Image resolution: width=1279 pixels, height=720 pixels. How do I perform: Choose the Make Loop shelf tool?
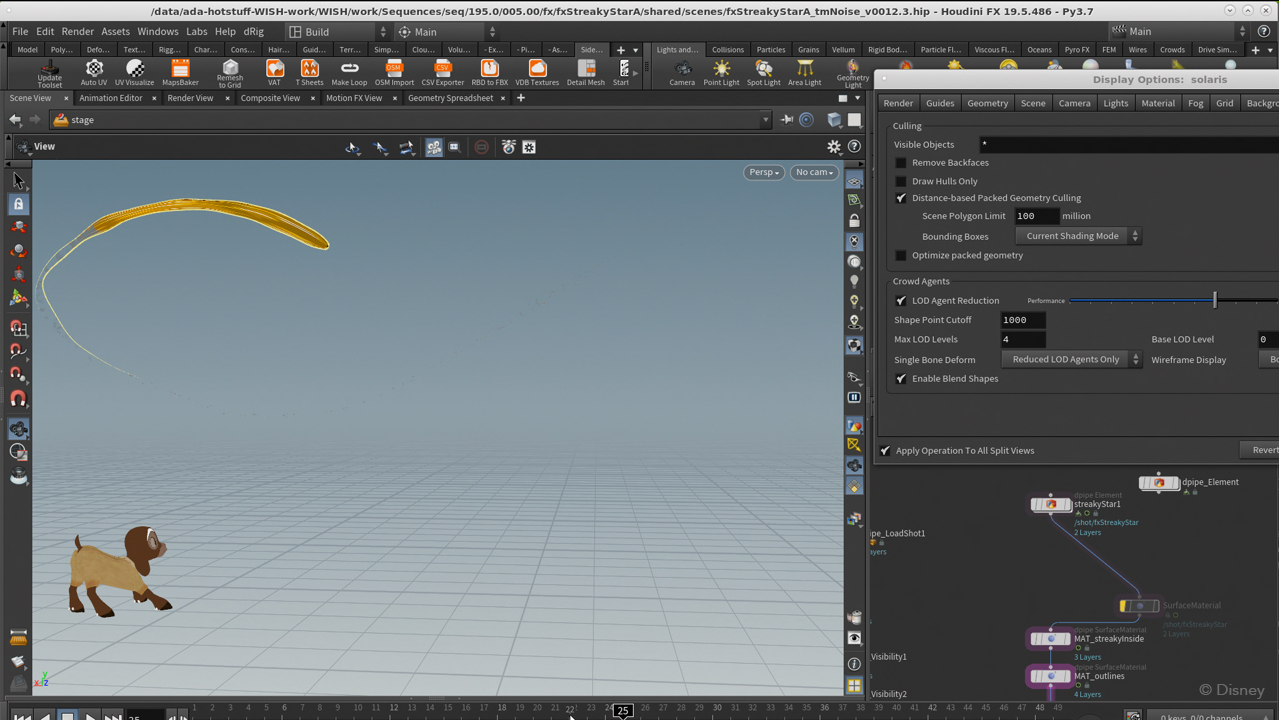point(349,73)
